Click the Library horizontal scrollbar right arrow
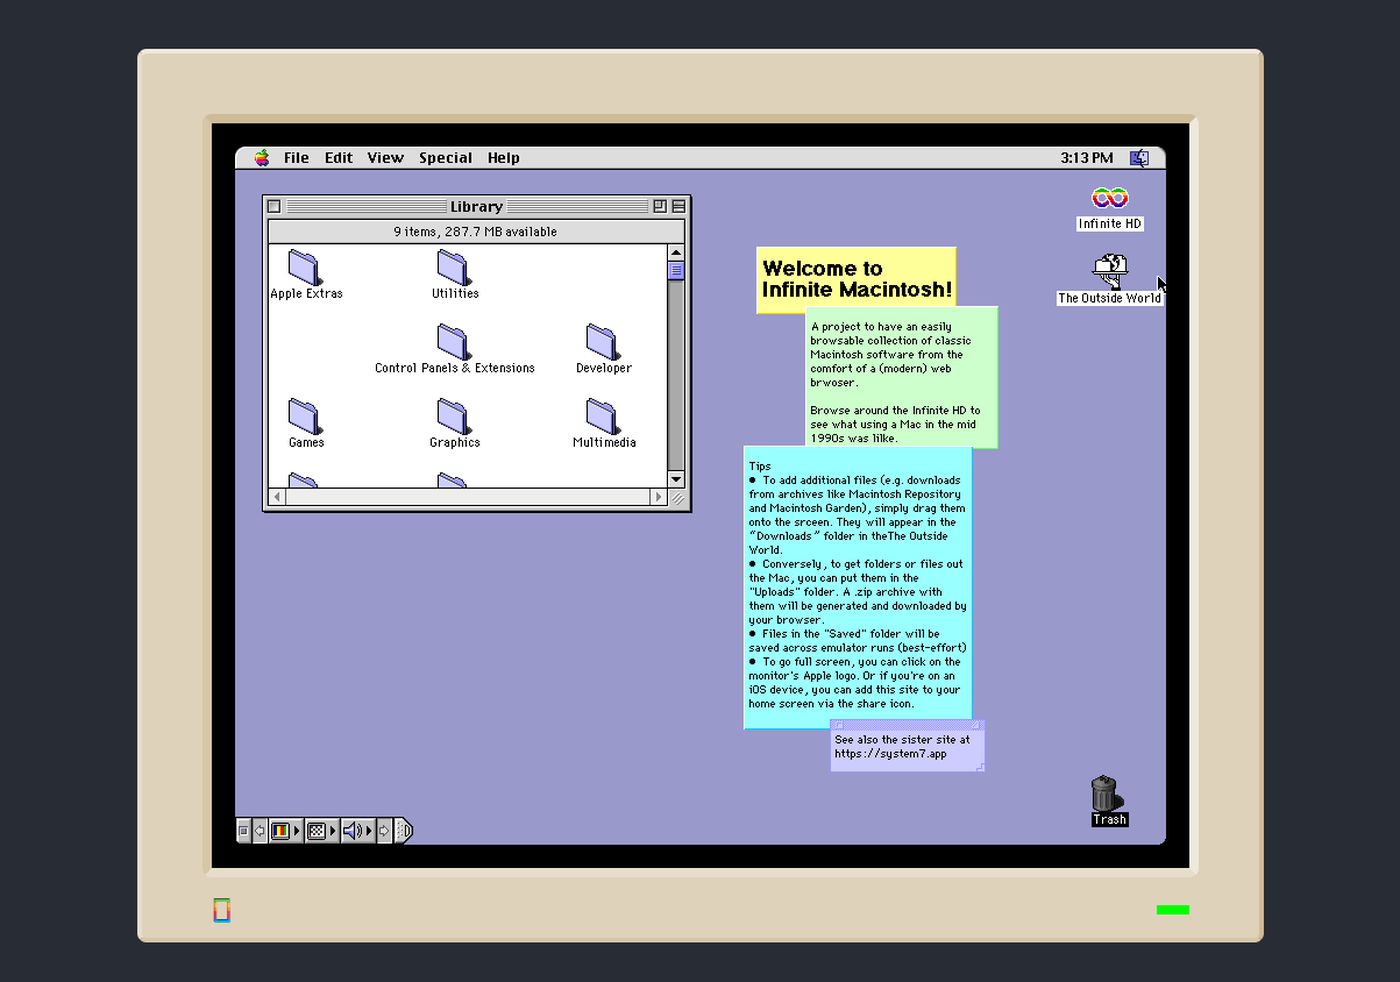Image resolution: width=1400 pixels, height=982 pixels. [658, 497]
